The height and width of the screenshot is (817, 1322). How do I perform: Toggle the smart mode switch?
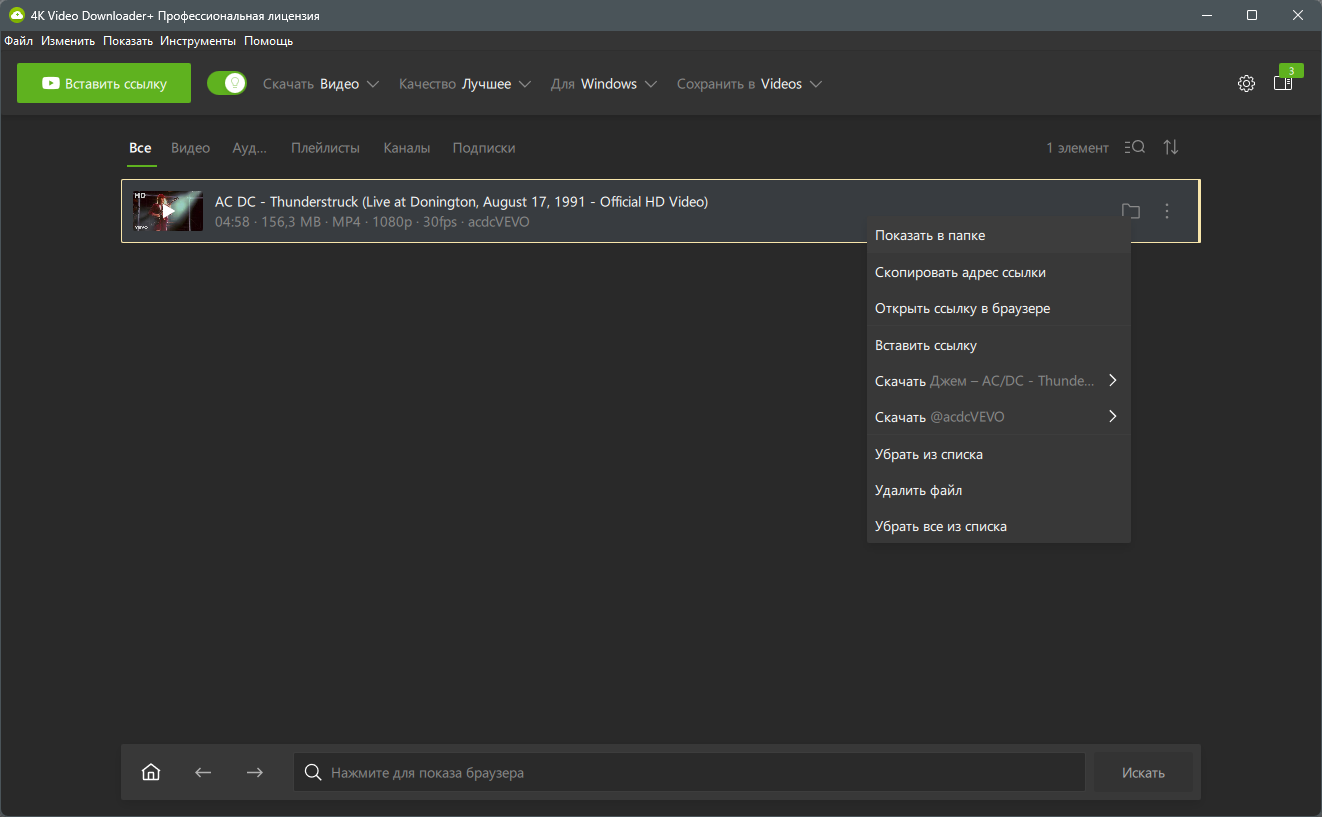click(x=227, y=83)
